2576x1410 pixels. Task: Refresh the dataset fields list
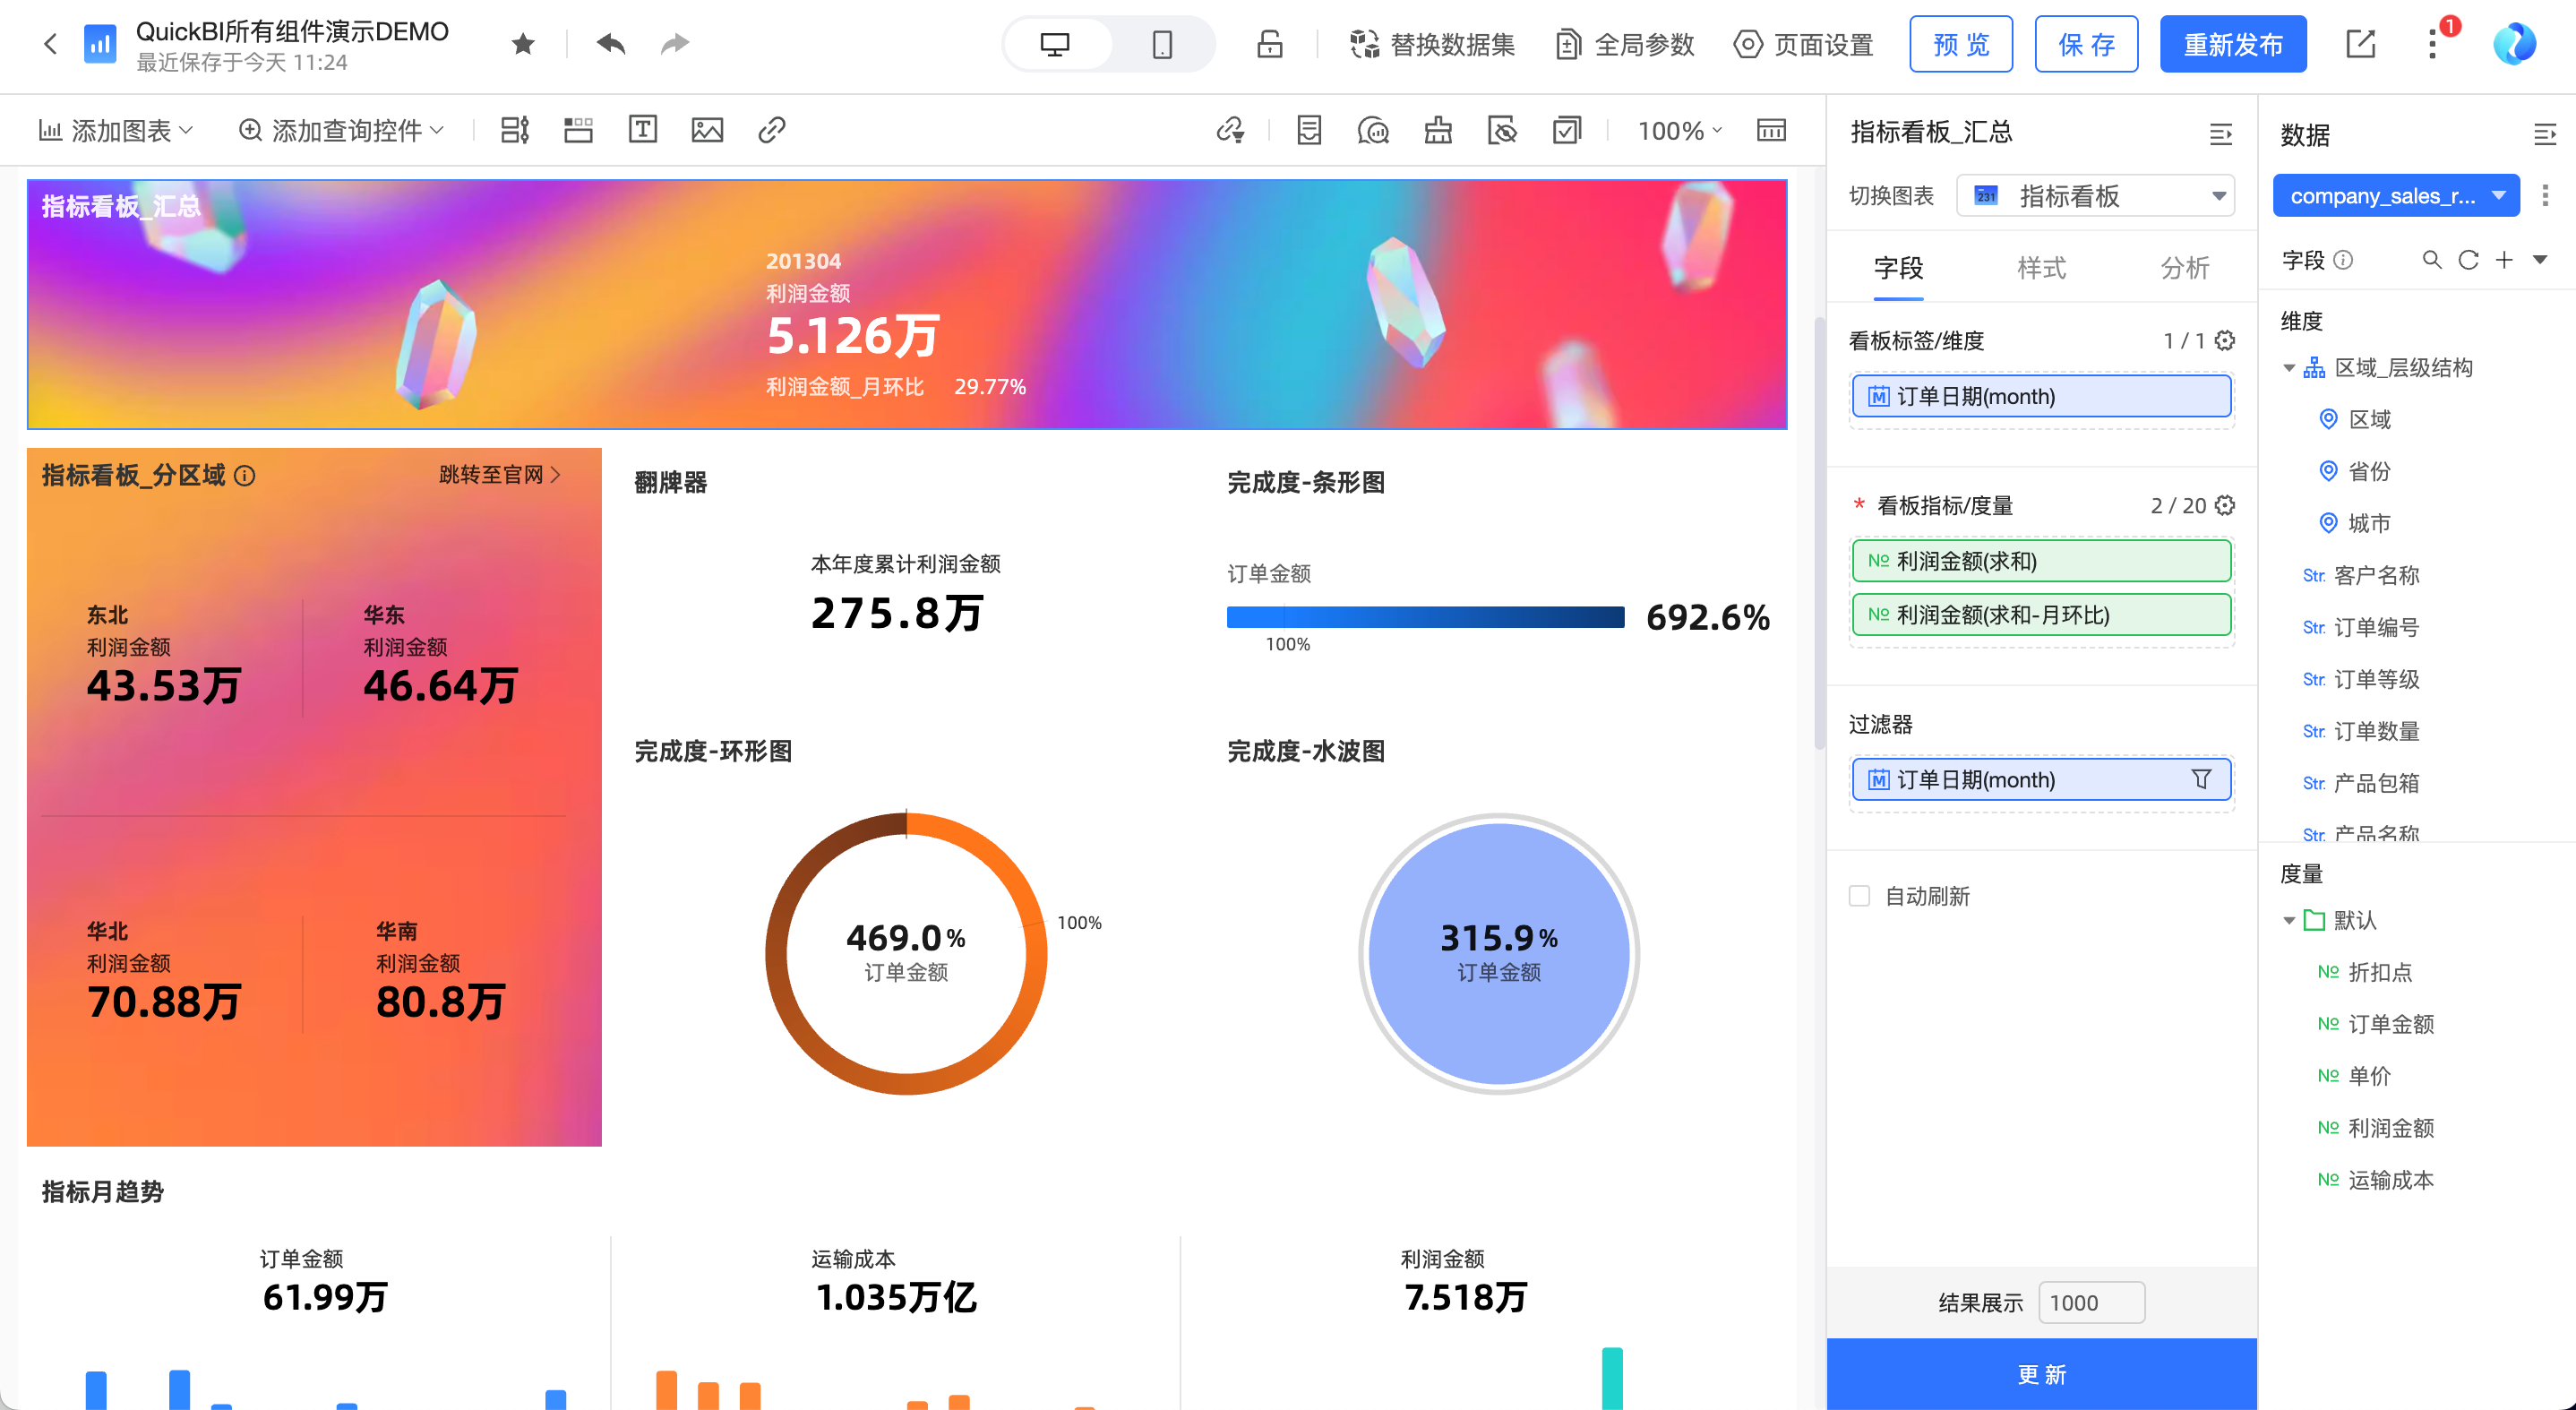2468,260
